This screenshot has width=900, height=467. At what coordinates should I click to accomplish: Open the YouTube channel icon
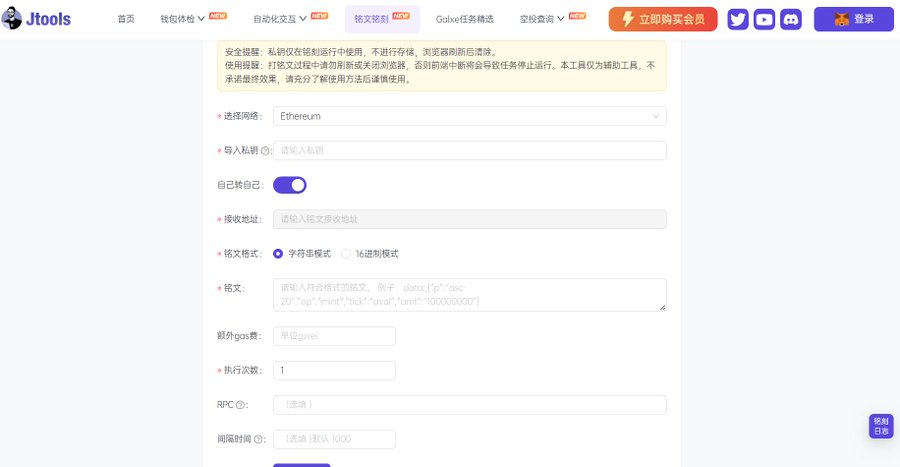click(x=764, y=20)
